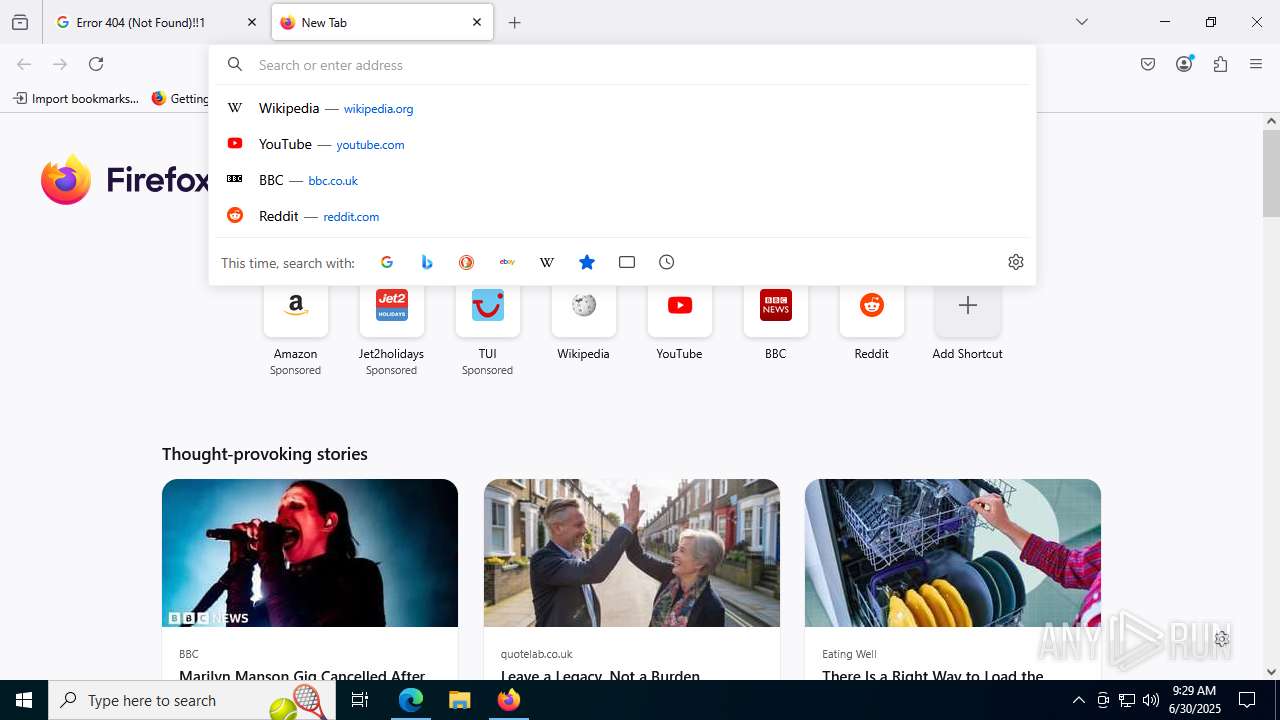Search this time with Bing
The height and width of the screenshot is (720, 1280).
coord(427,262)
